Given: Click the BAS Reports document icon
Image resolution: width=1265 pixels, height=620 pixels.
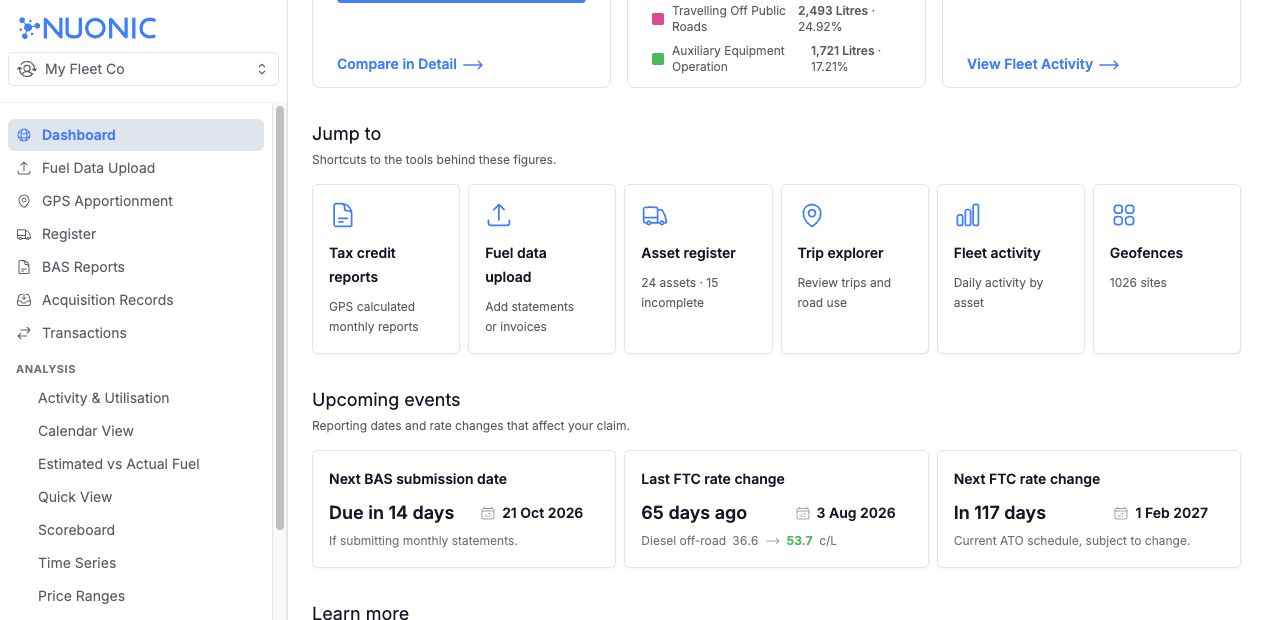Looking at the screenshot, I should 24,267.
